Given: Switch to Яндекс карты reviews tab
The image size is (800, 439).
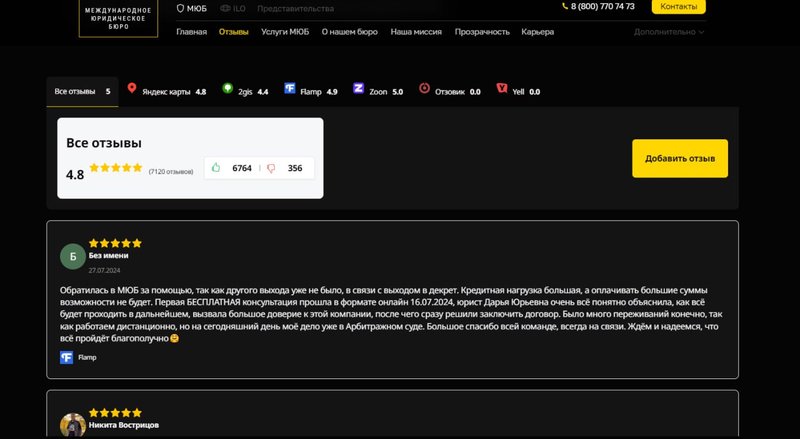Looking at the screenshot, I should click(x=167, y=91).
